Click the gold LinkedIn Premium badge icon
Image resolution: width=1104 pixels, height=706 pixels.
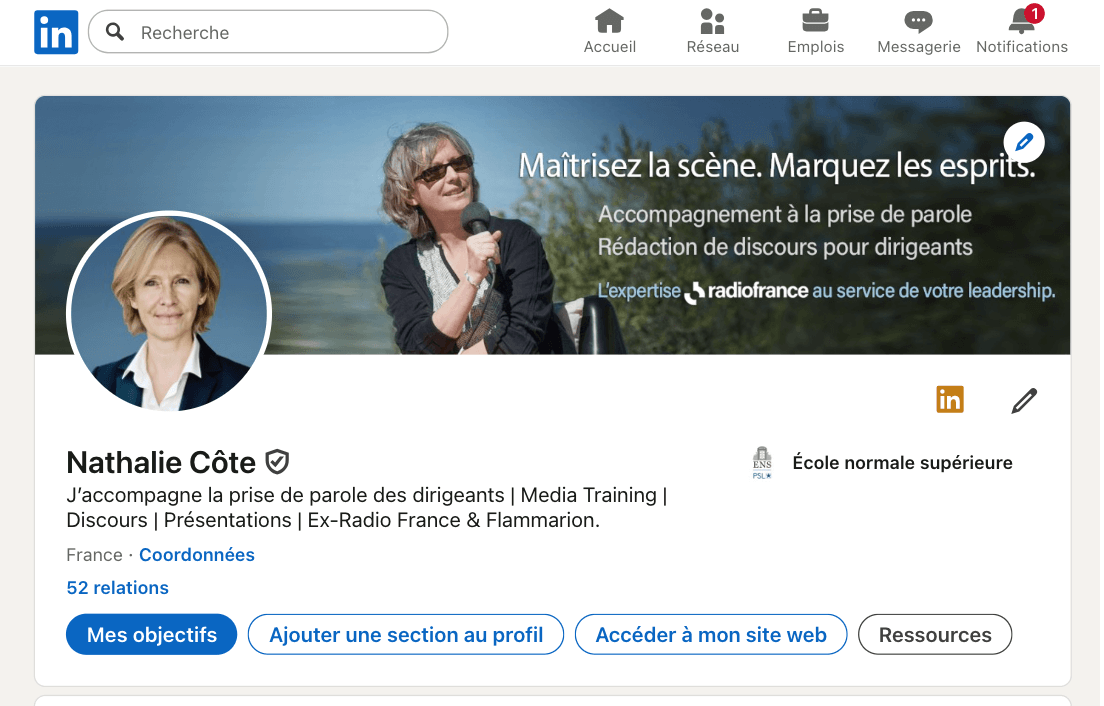949,399
